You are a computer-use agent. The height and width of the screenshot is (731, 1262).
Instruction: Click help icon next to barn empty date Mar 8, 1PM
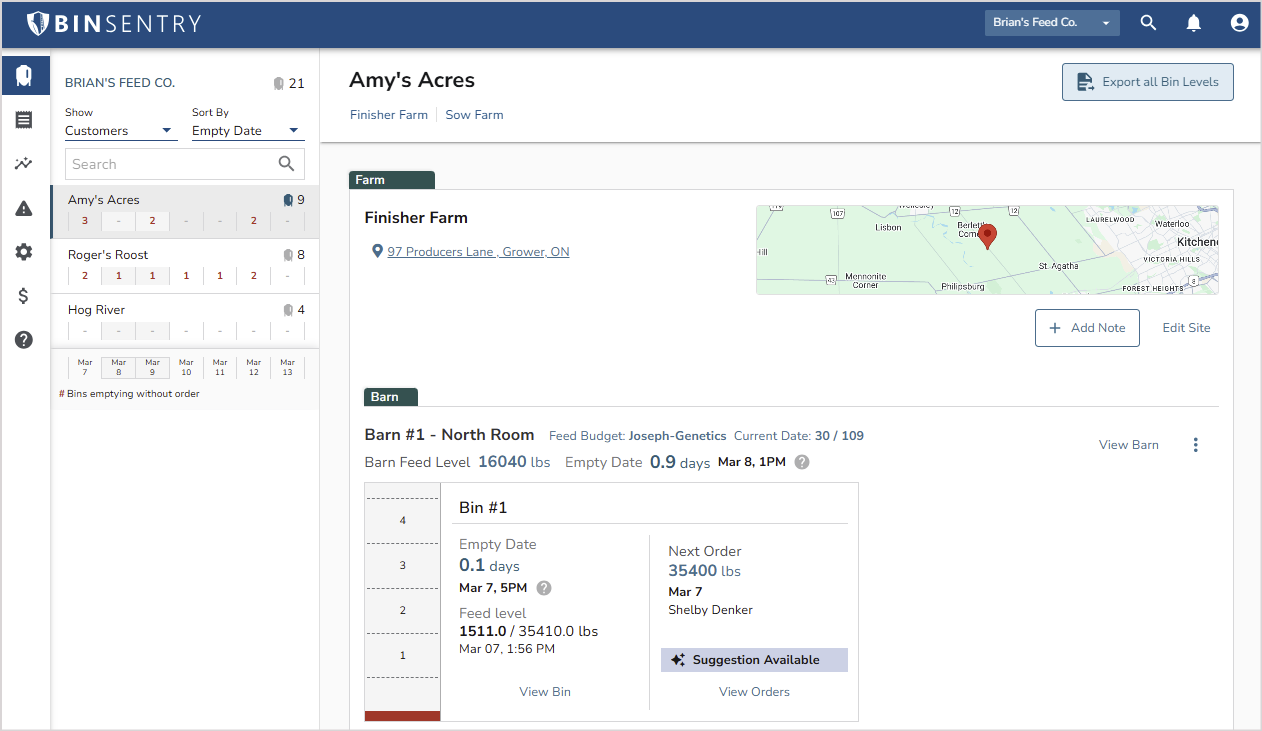pos(802,462)
